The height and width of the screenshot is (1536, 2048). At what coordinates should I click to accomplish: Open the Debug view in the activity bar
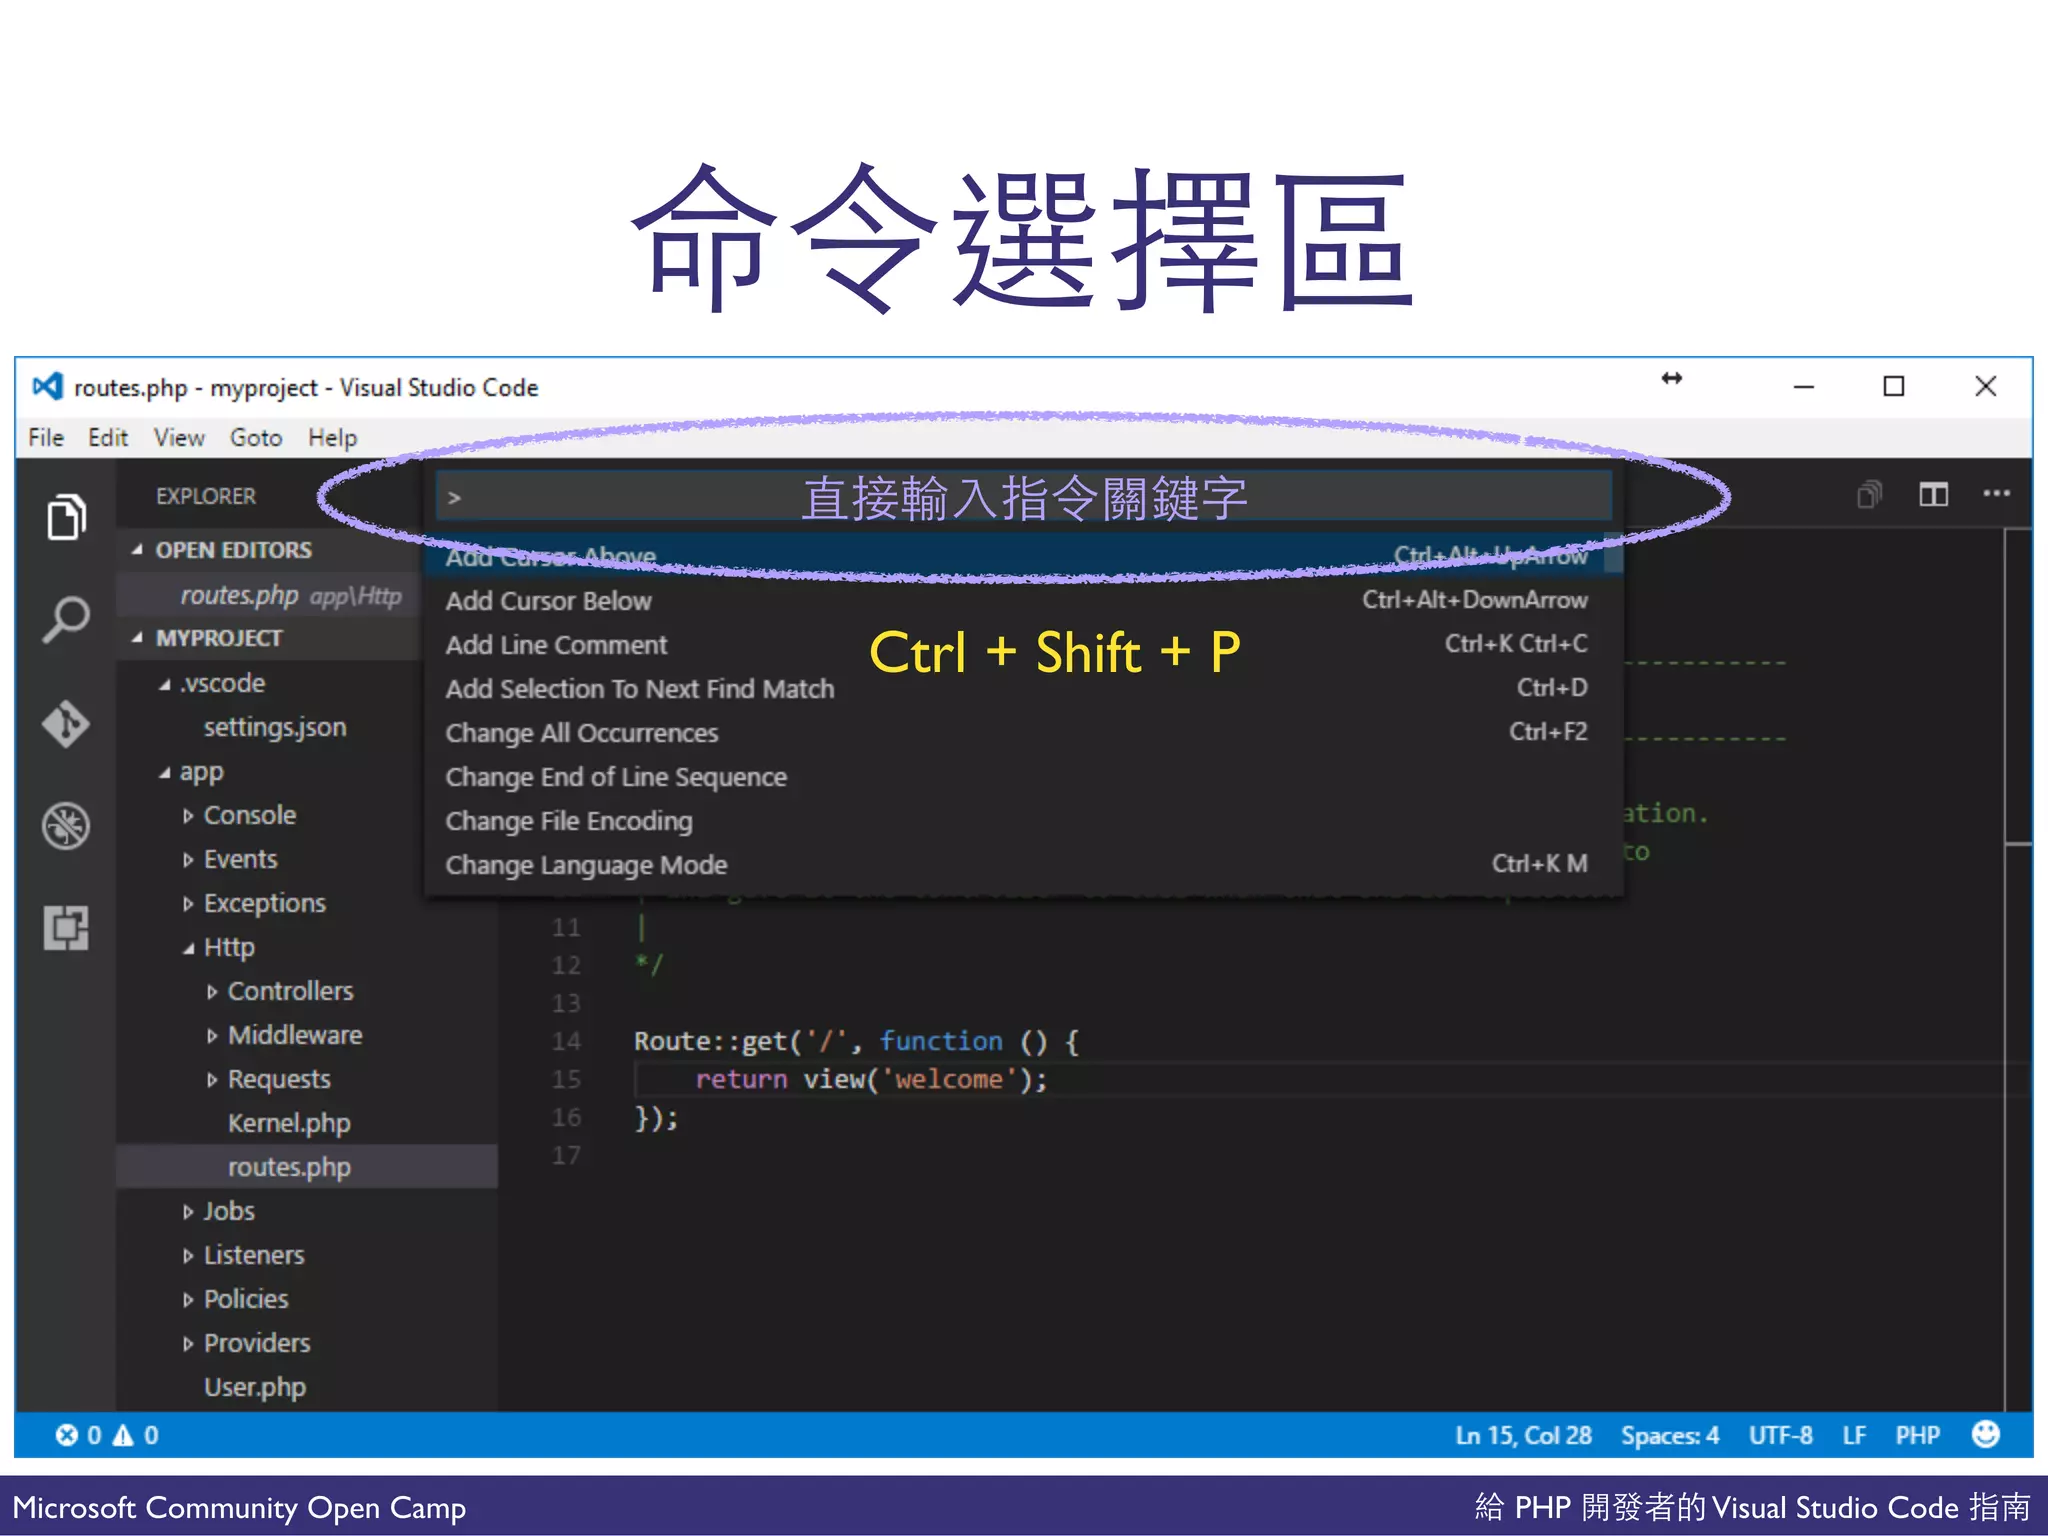click(x=66, y=826)
